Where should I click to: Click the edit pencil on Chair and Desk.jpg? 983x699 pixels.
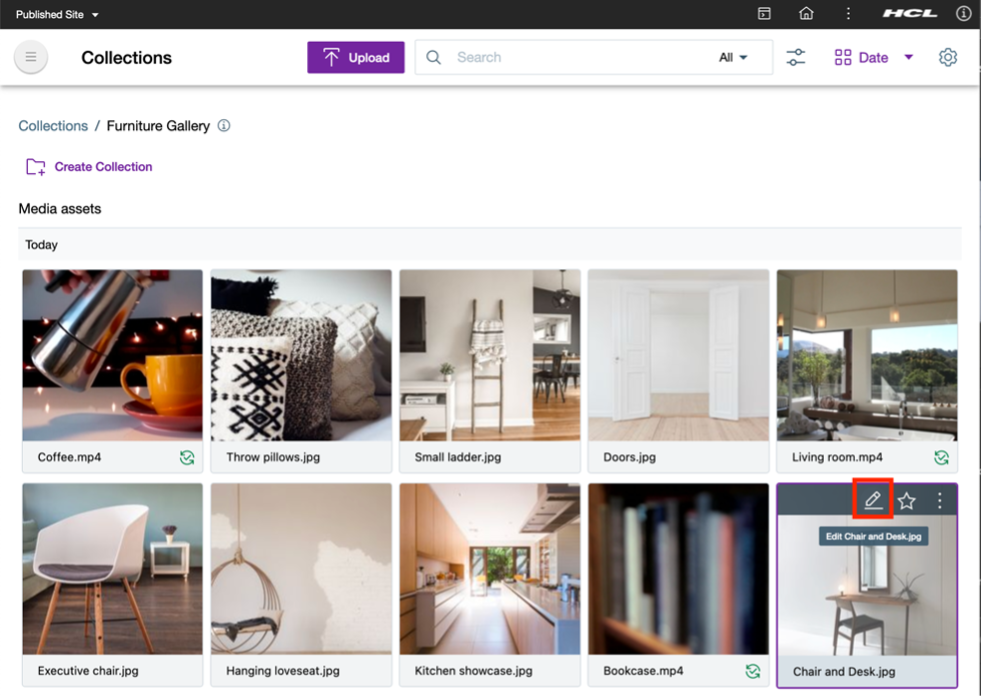pos(873,500)
